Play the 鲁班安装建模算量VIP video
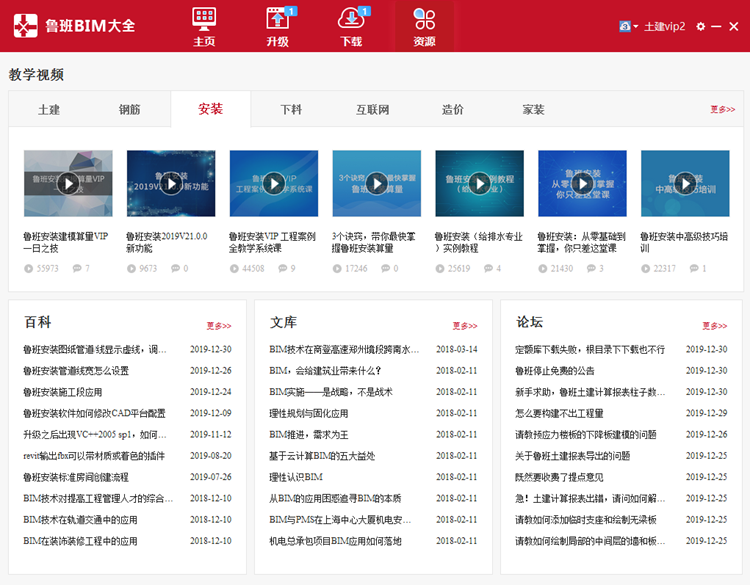The width and height of the screenshot is (750, 585). point(68,184)
